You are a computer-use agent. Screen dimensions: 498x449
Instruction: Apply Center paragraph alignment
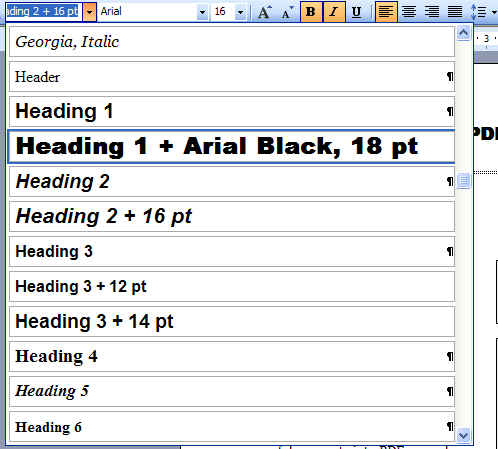point(409,12)
